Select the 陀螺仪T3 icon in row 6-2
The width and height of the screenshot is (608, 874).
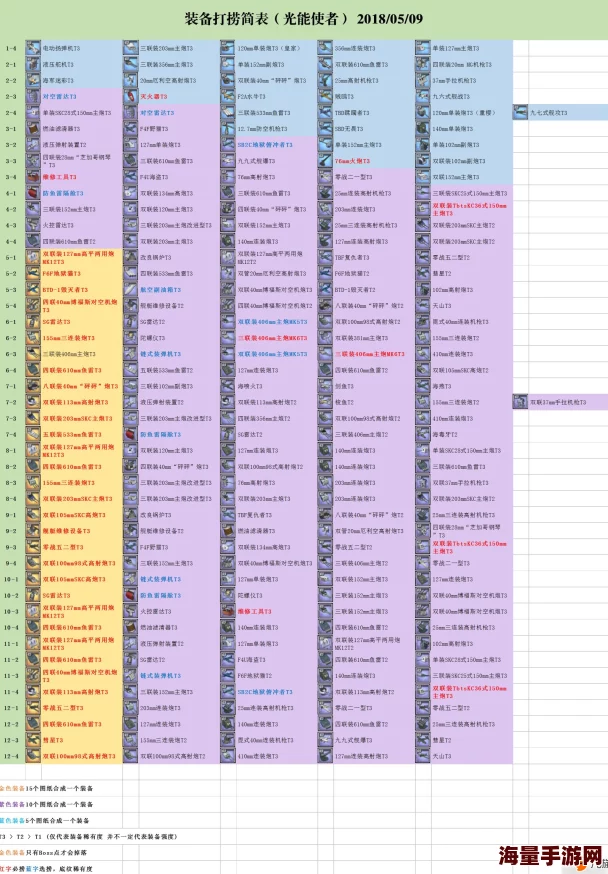click(x=130, y=338)
